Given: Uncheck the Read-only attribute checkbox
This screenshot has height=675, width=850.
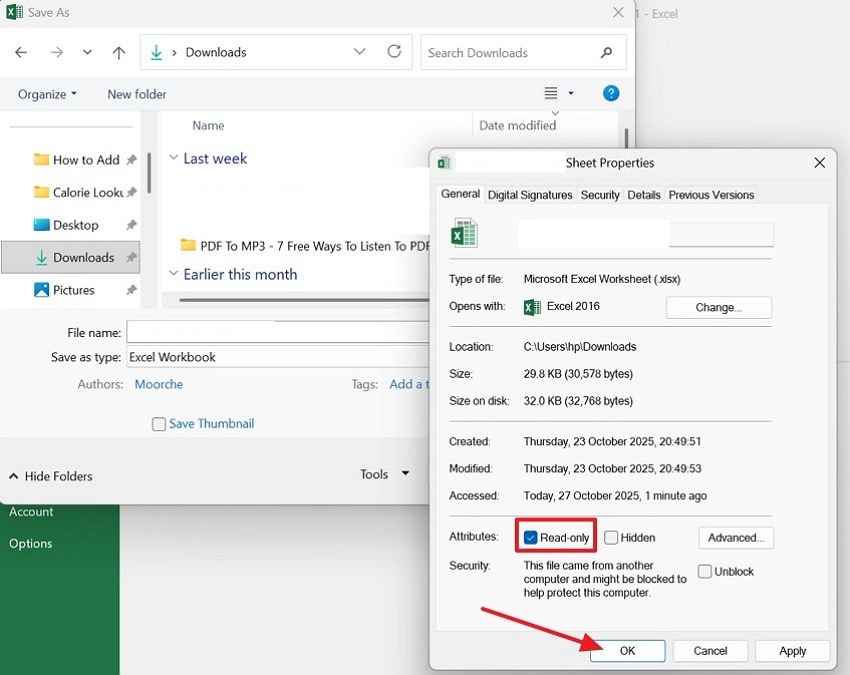Looking at the screenshot, I should point(531,538).
